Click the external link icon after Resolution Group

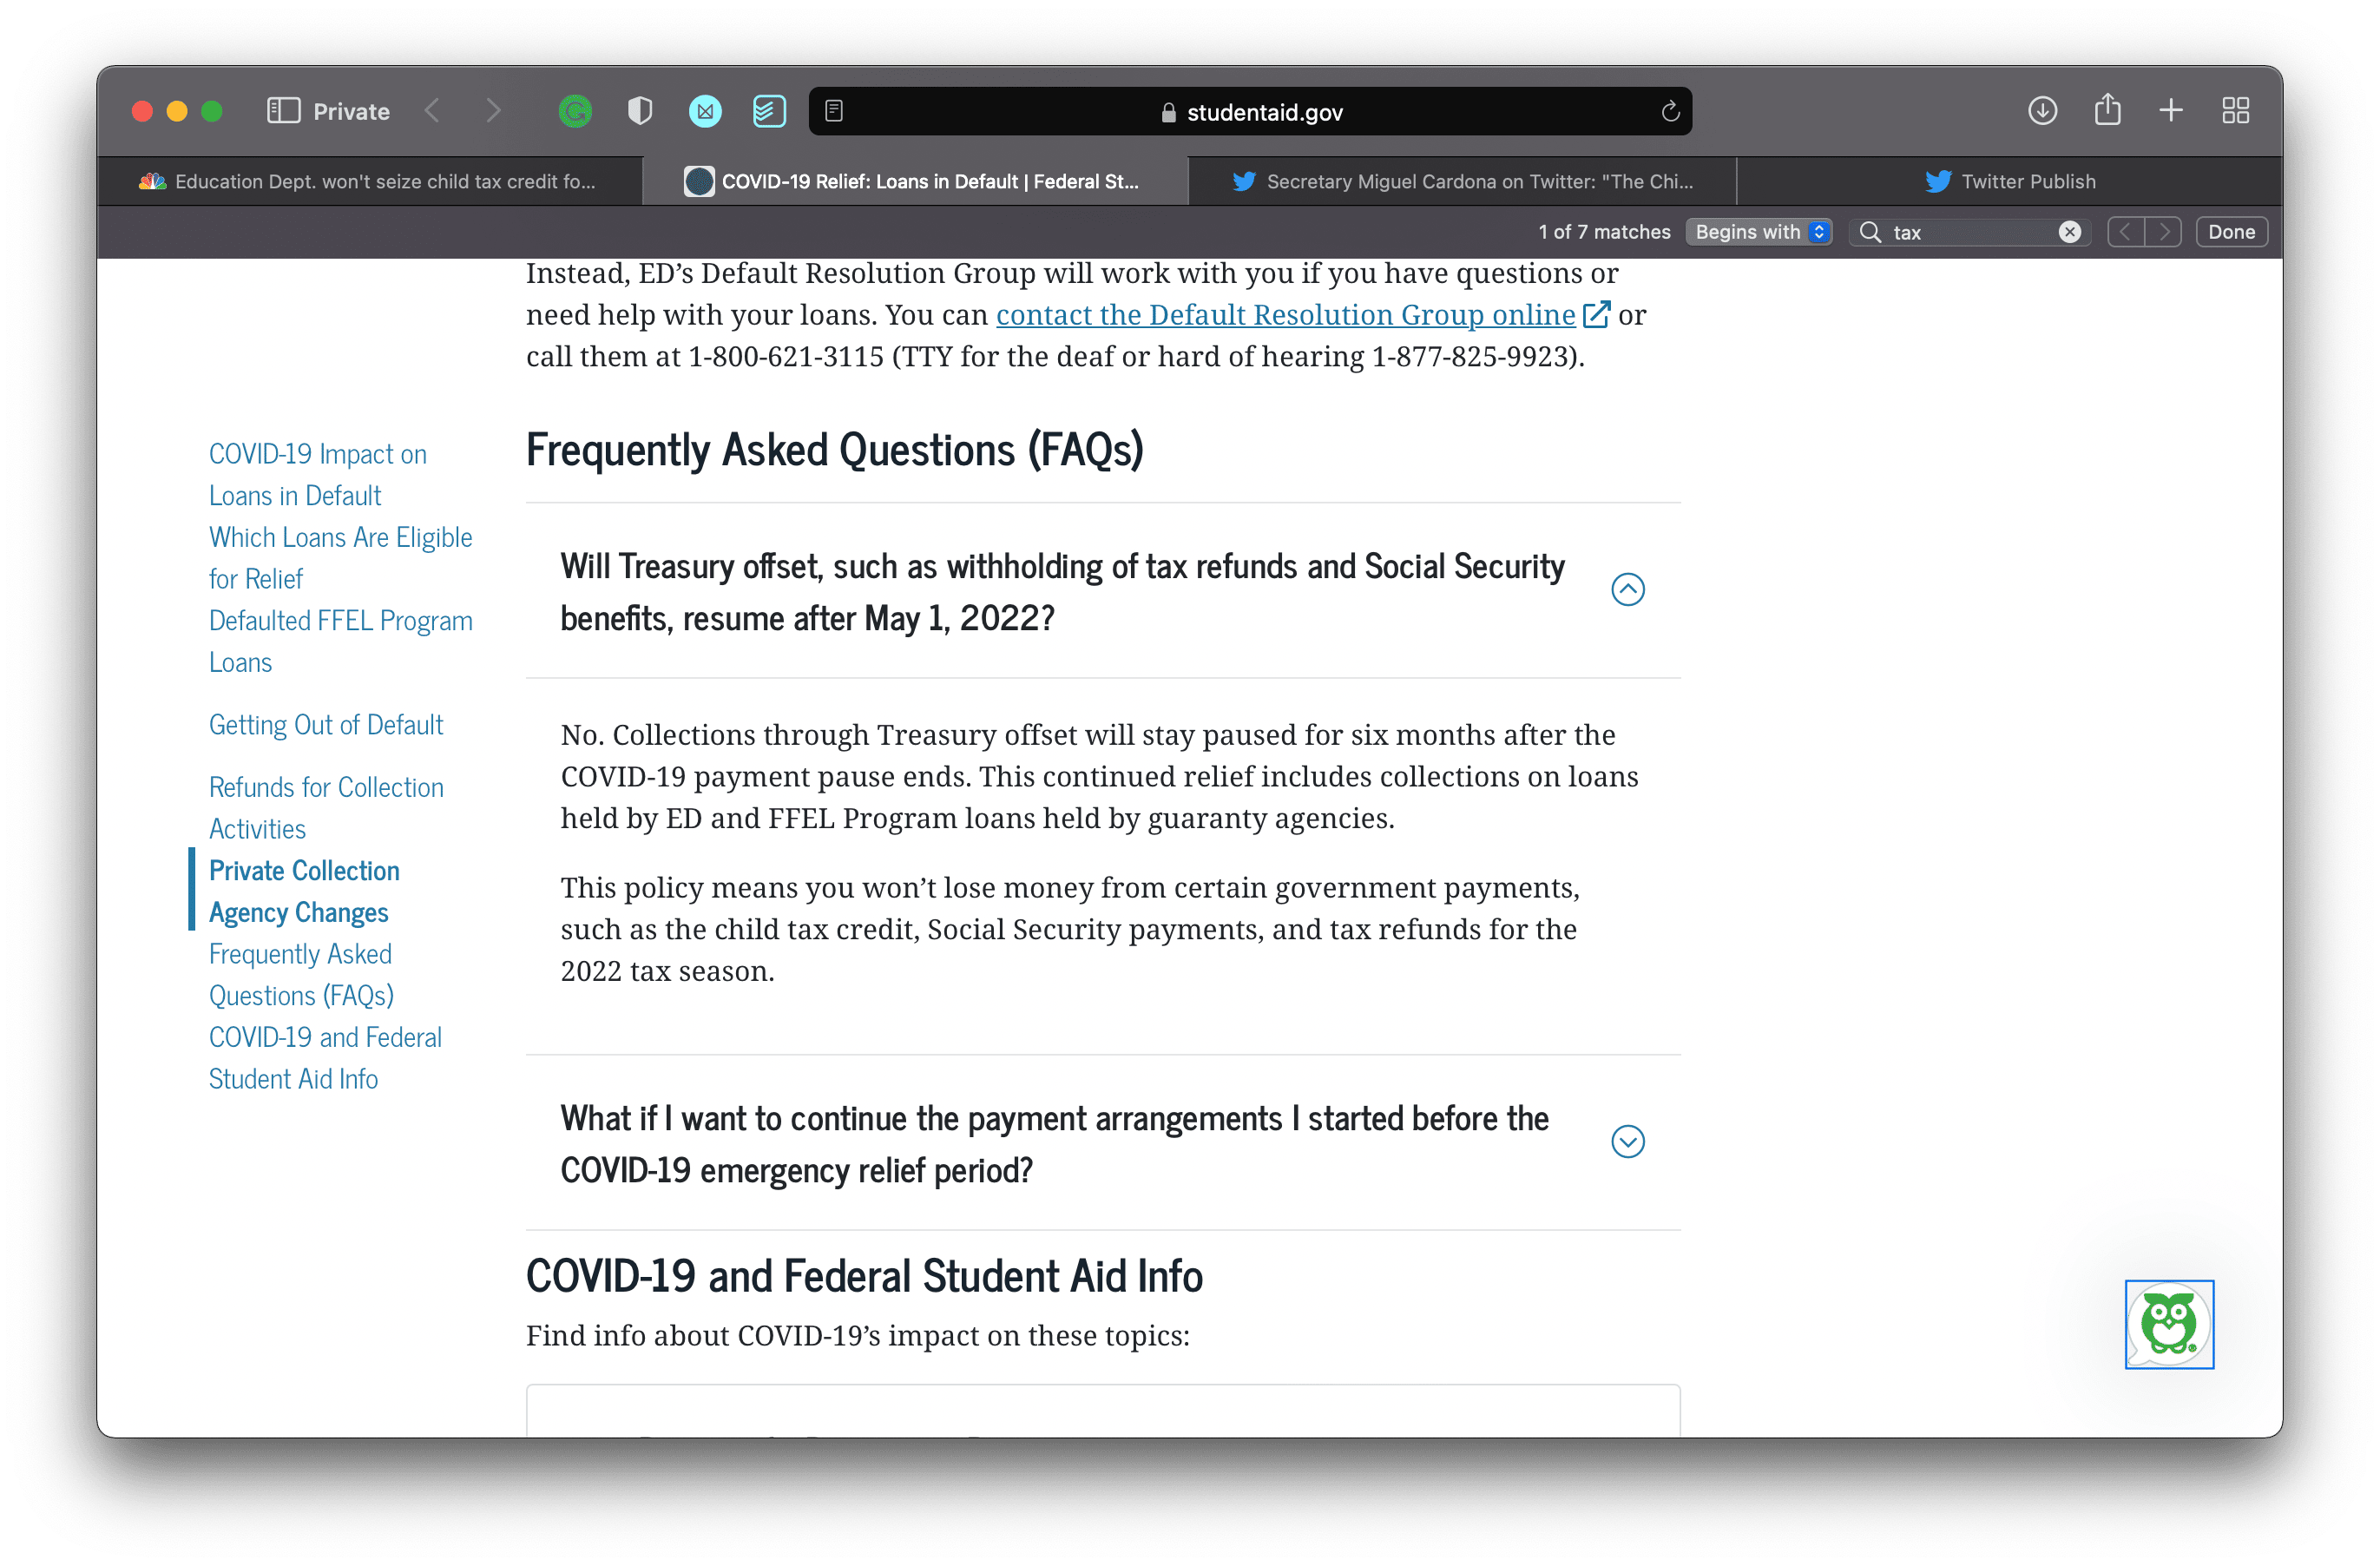pyautogui.click(x=1597, y=315)
